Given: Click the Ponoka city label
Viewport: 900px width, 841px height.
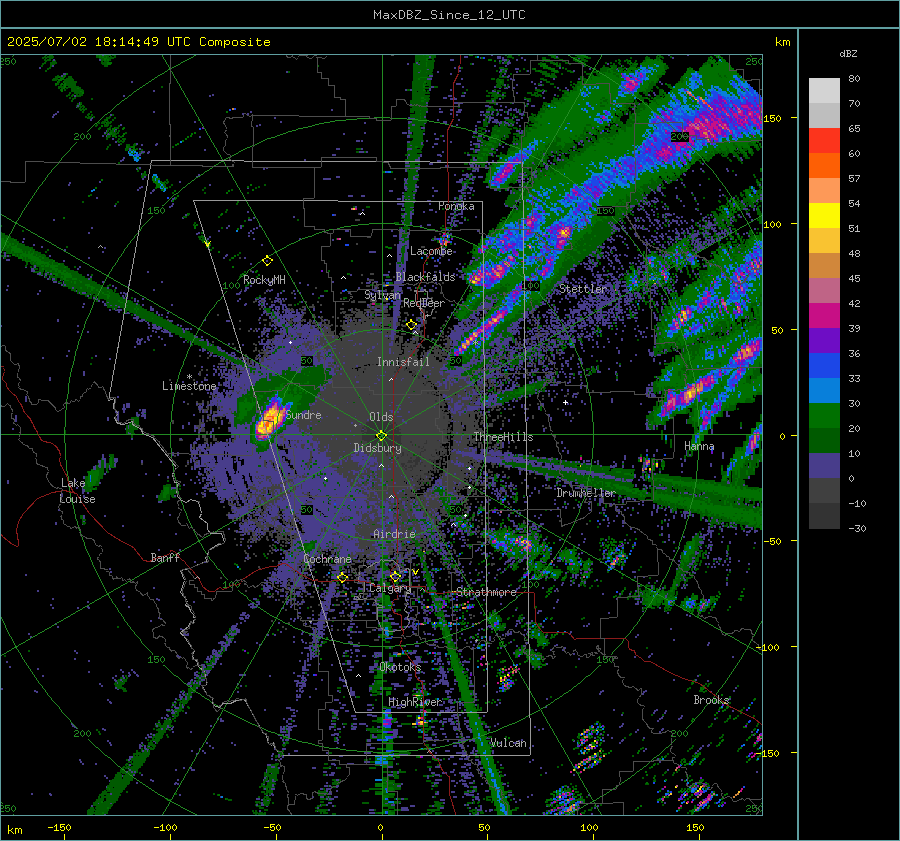Looking at the screenshot, I should [x=456, y=206].
